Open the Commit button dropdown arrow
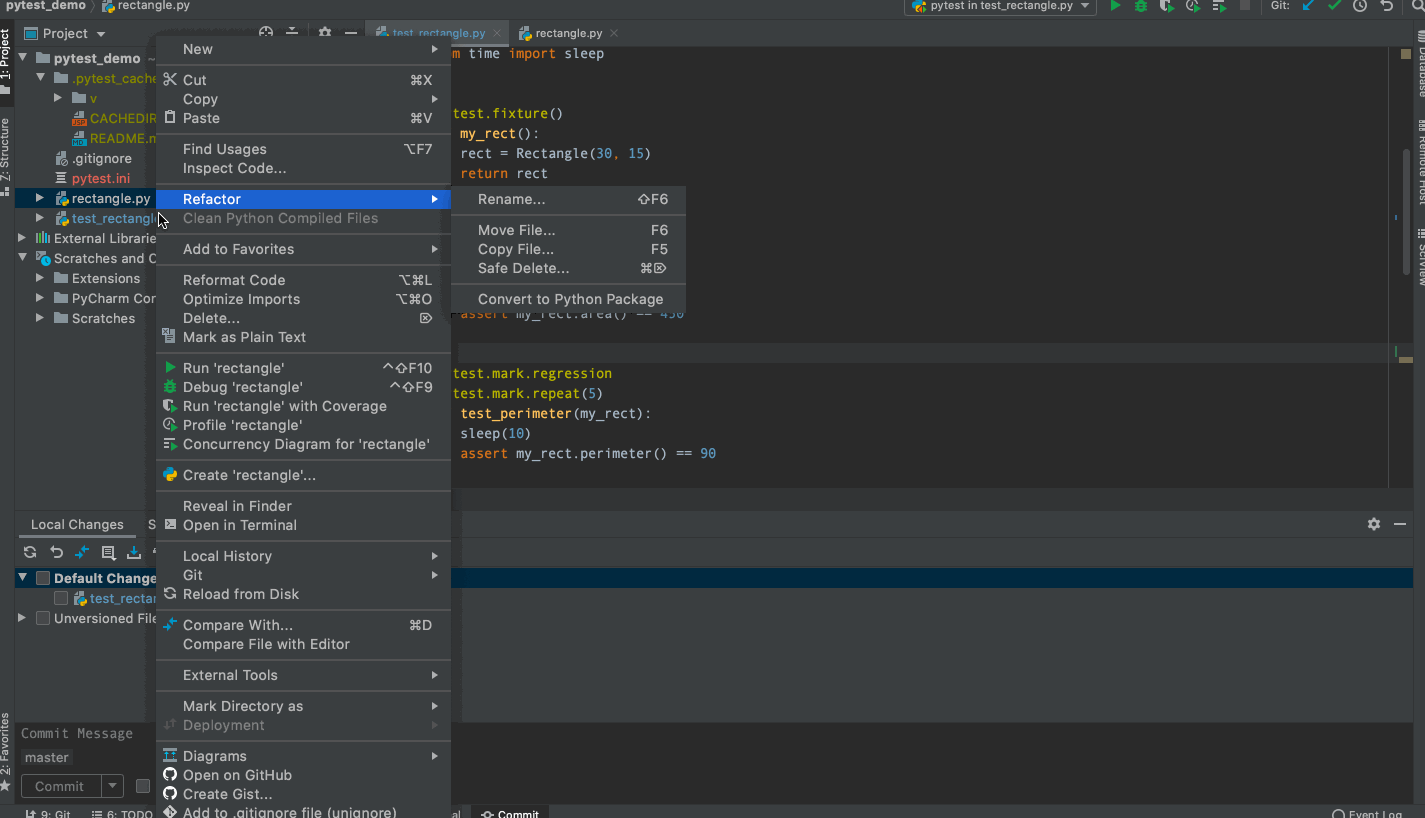 click(113, 786)
